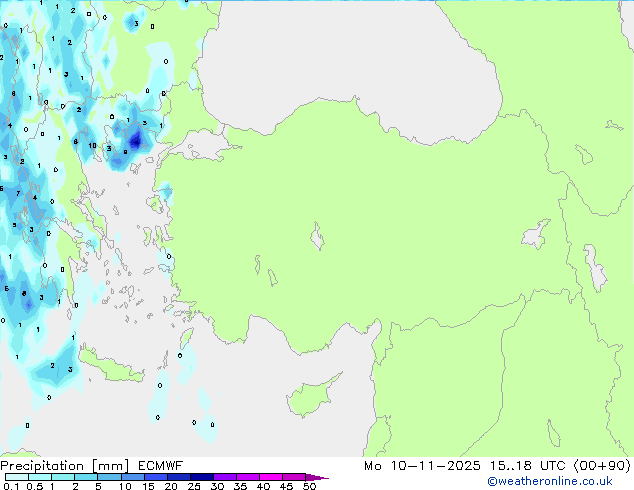The height and width of the screenshot is (490, 634).
Task: Click the '15' legend scale label
Action: [x=148, y=486]
